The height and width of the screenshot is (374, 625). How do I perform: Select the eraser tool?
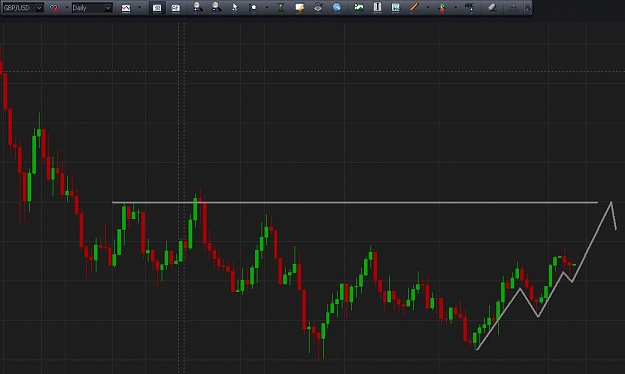coord(492,7)
